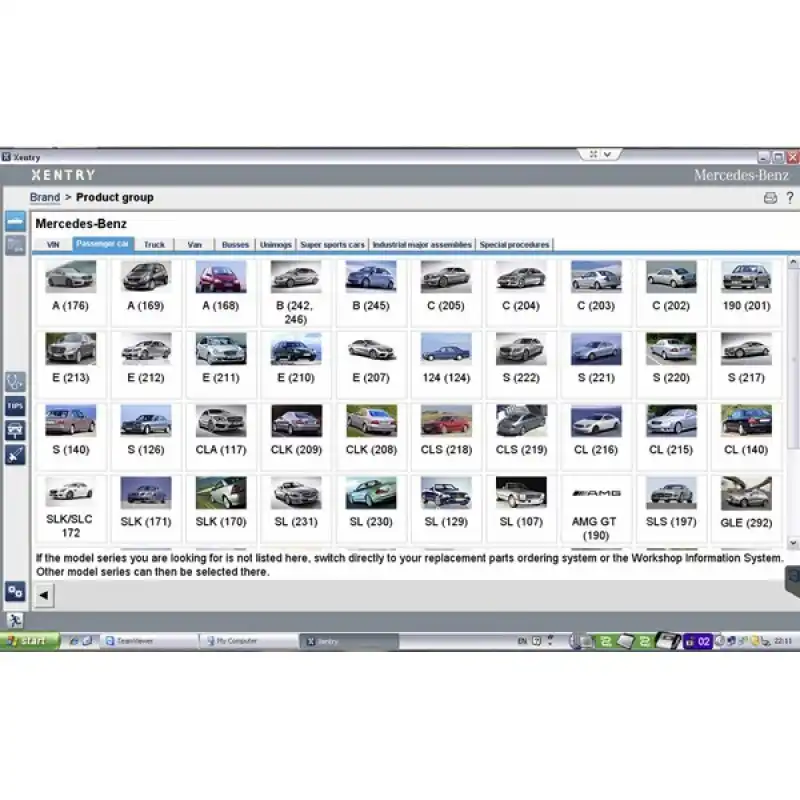Open the Super sports cars tab
The height and width of the screenshot is (800, 800).
[x=333, y=245]
